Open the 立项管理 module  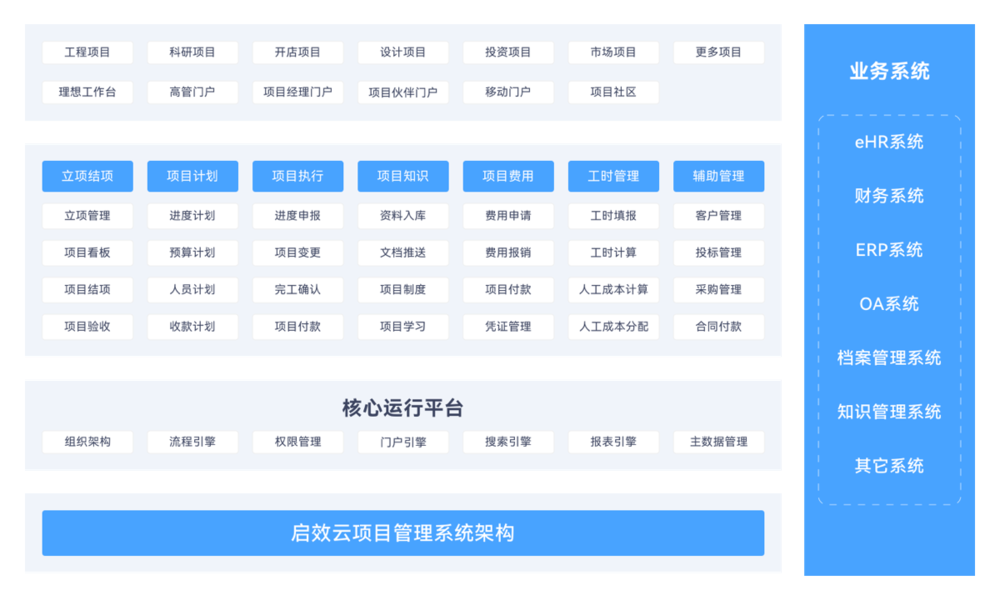tap(87, 216)
